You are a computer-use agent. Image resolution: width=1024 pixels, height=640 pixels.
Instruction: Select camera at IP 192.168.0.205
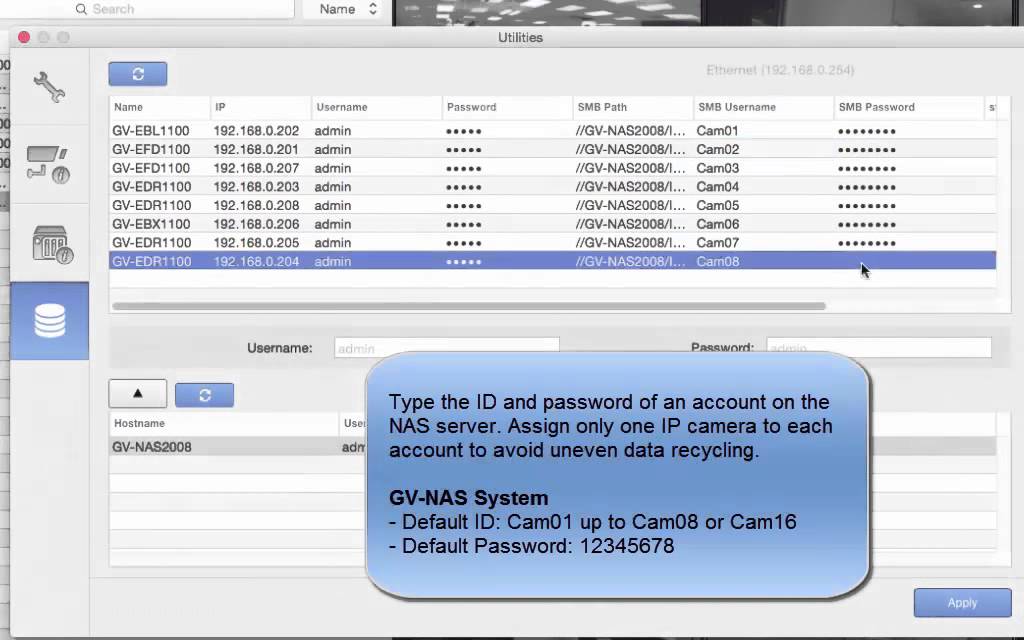pyautogui.click(x=552, y=242)
